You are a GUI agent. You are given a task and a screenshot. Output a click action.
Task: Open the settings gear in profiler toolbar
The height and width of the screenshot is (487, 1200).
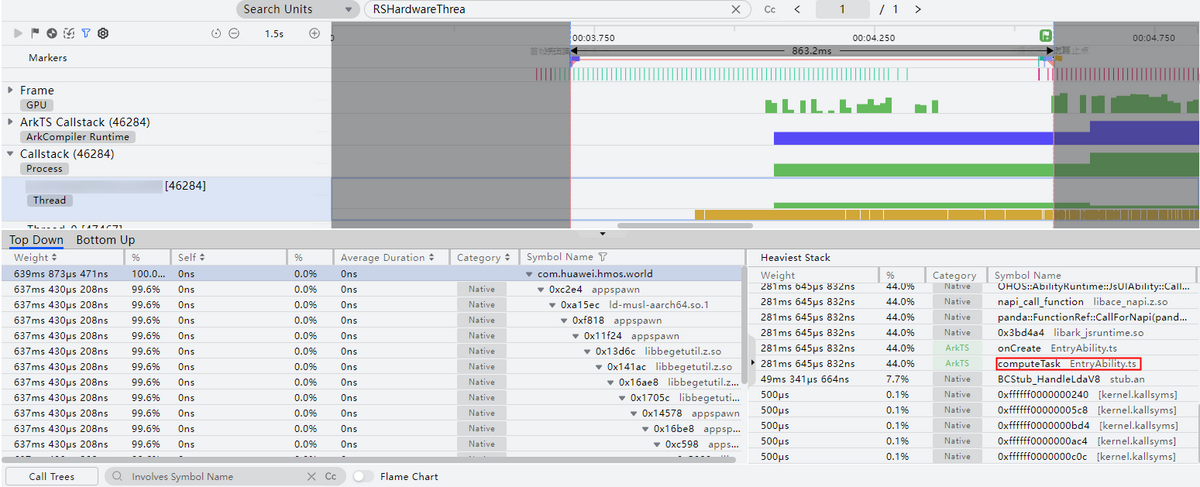tap(102, 33)
